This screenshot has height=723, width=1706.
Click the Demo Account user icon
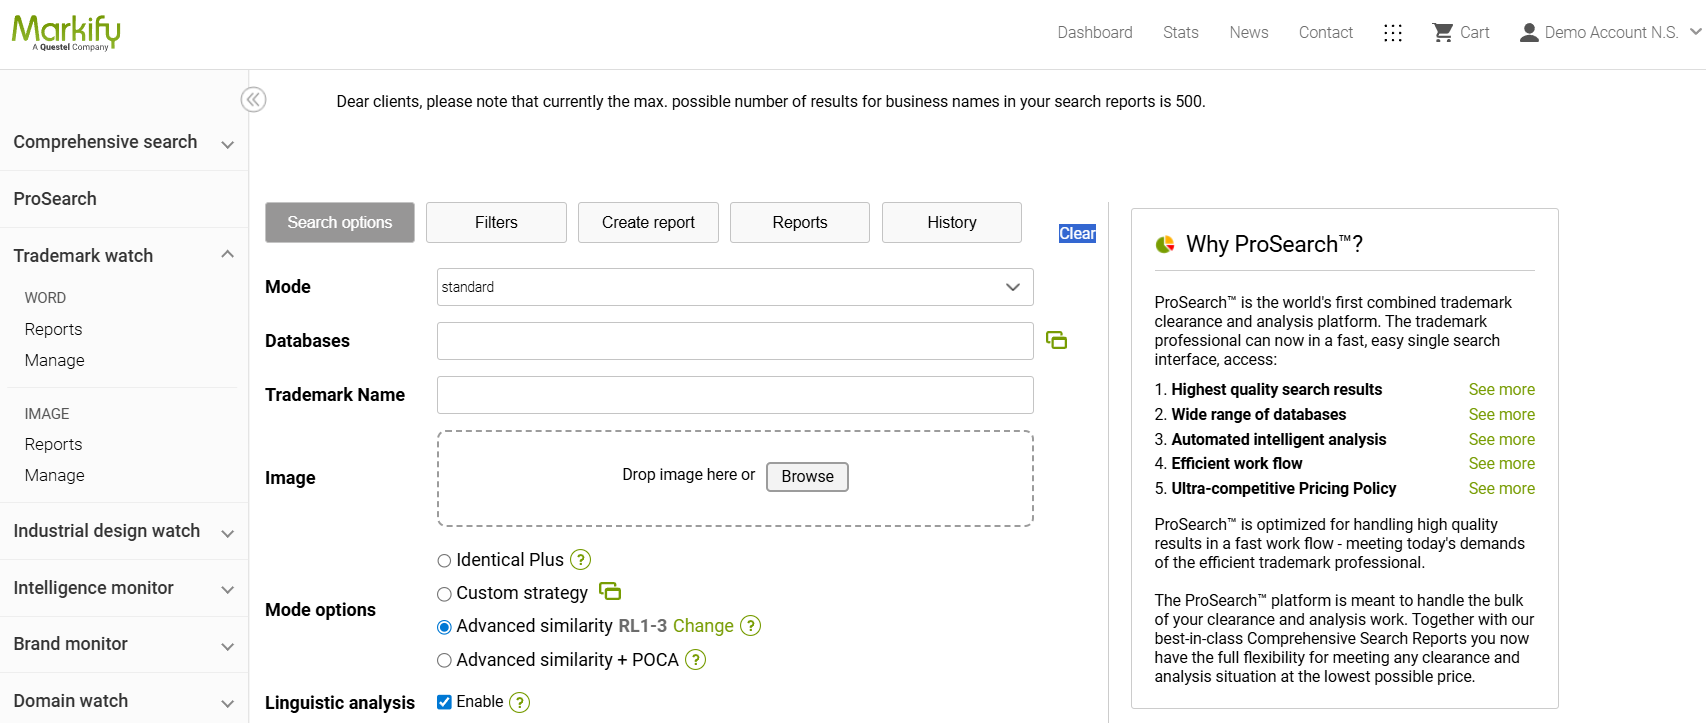(1528, 33)
